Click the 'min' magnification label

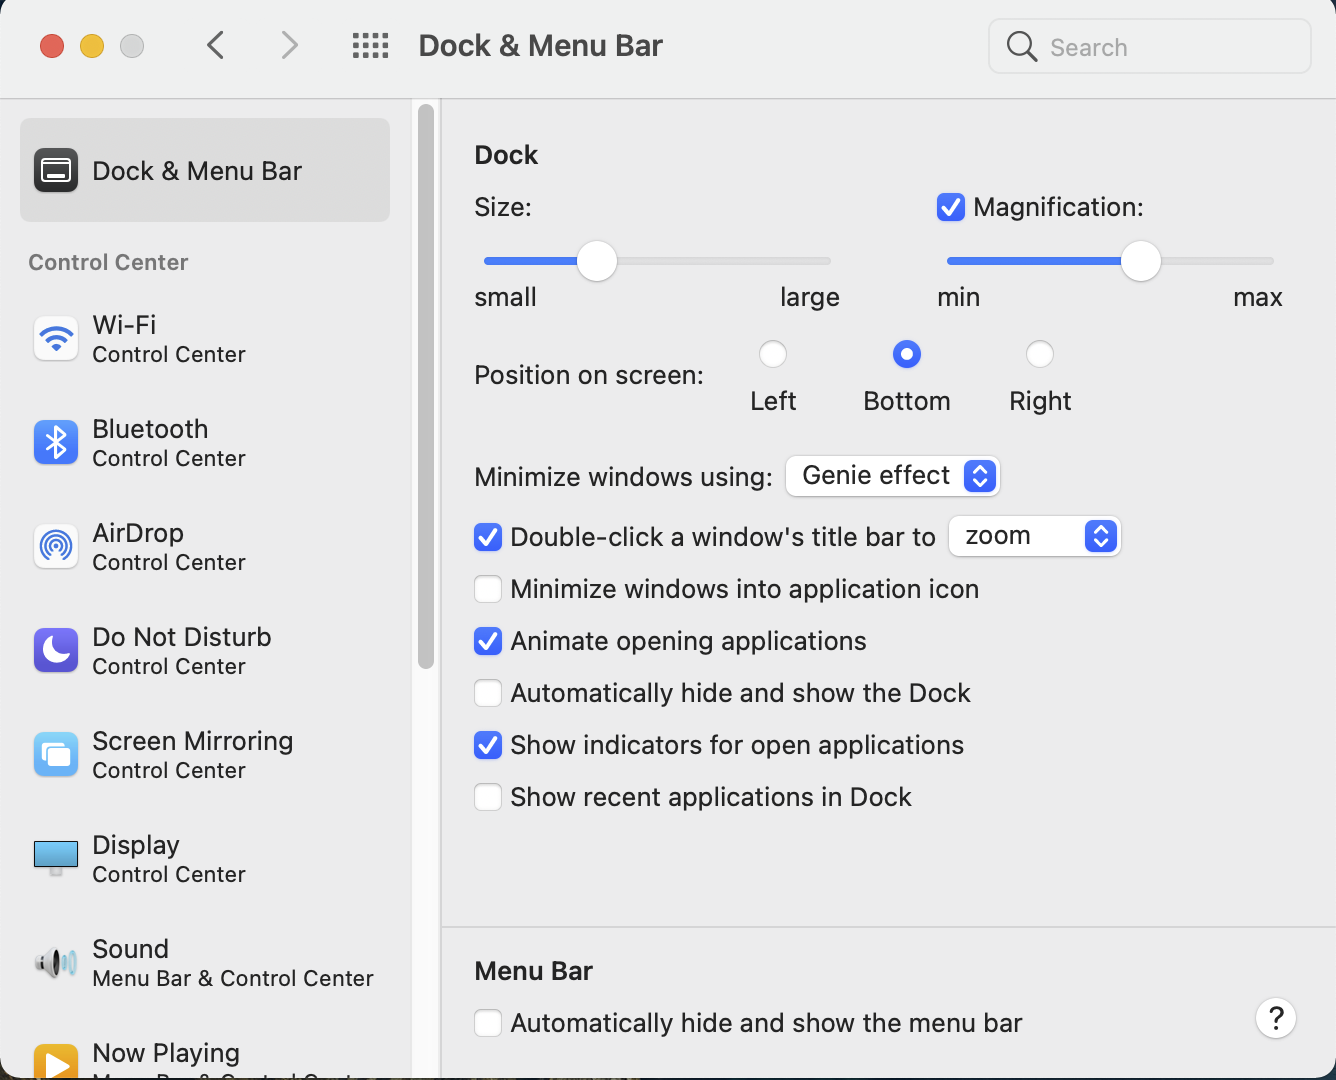click(958, 297)
